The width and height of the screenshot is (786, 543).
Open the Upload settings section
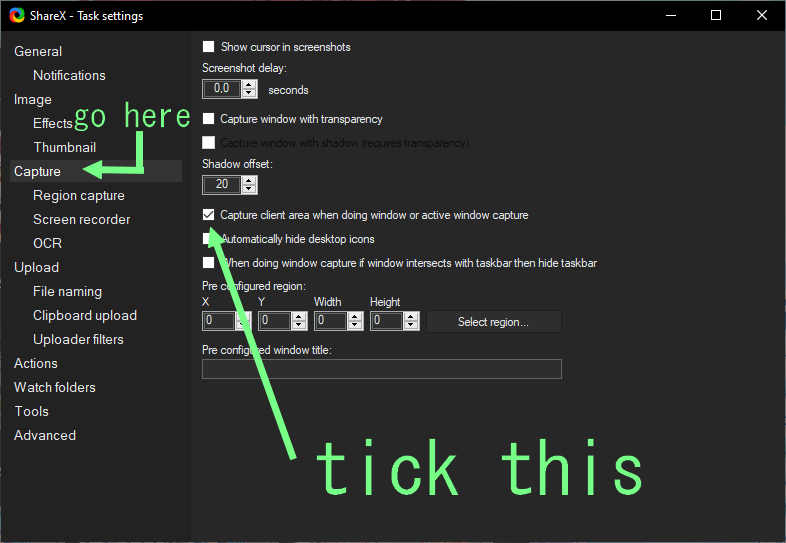click(x=37, y=267)
